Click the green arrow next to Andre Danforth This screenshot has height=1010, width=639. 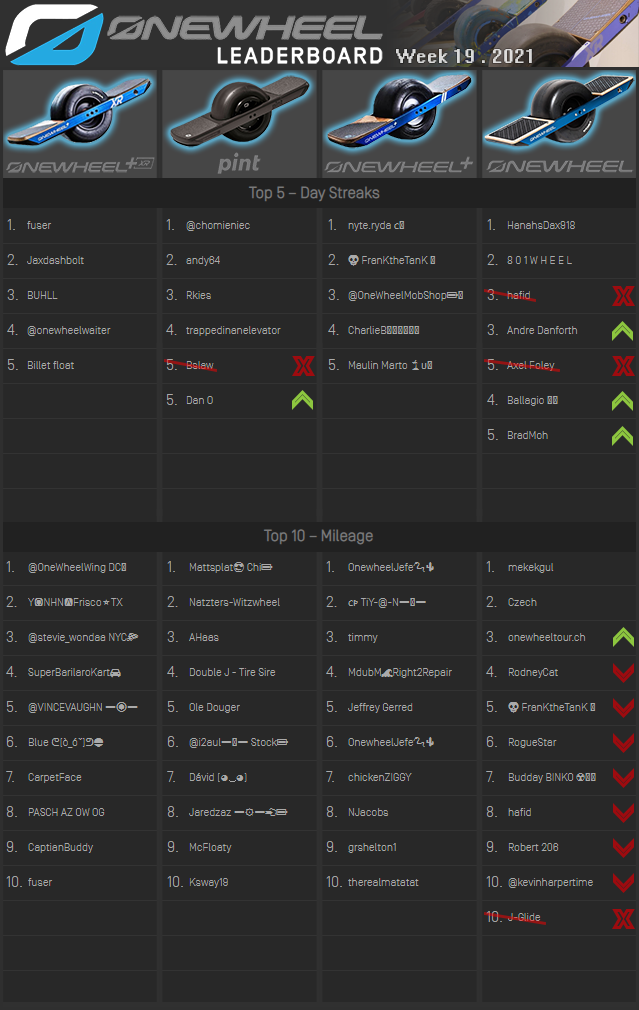point(622,330)
